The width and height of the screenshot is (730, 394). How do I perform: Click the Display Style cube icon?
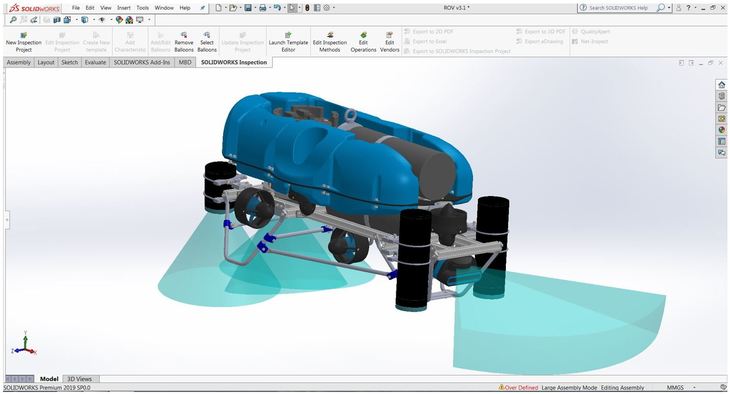pos(84,20)
